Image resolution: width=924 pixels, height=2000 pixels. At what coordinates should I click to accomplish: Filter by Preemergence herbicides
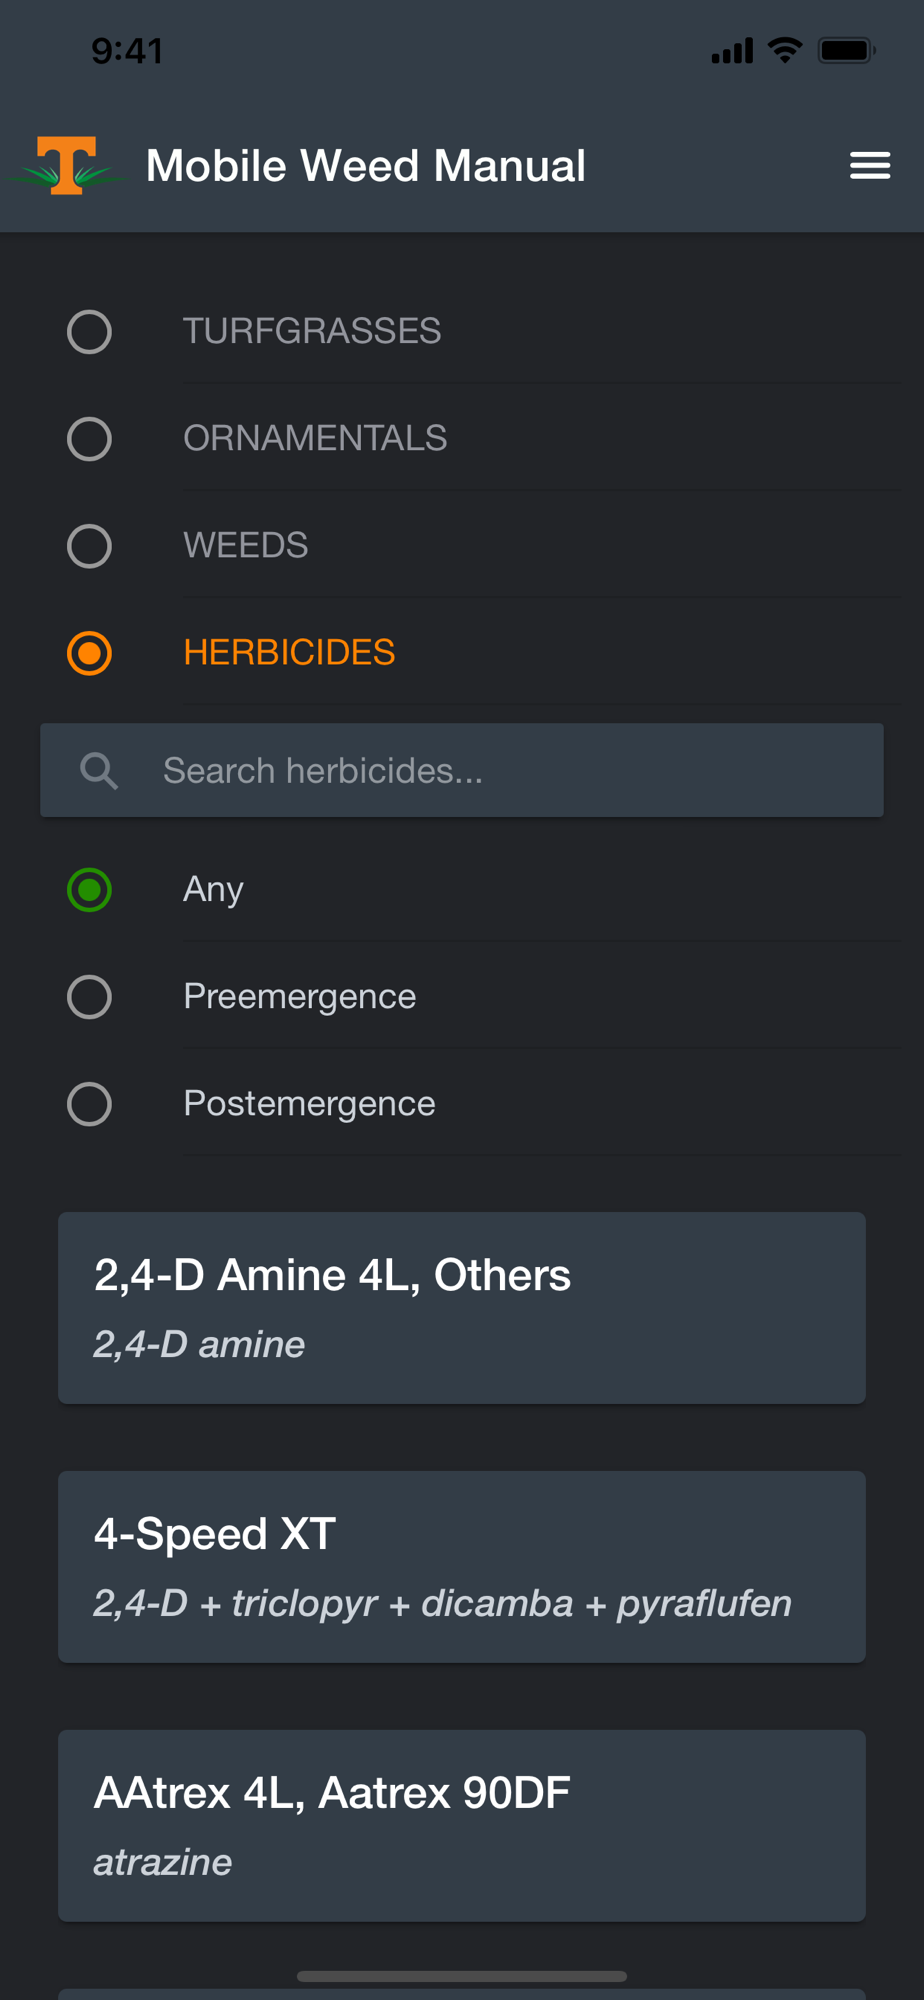(x=89, y=997)
